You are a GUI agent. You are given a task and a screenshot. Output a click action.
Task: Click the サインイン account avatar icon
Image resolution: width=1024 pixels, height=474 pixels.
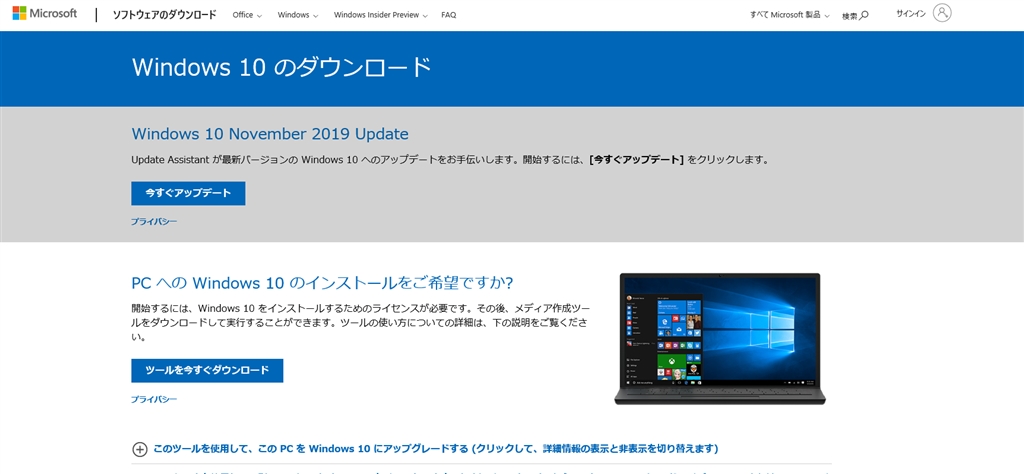(x=942, y=13)
